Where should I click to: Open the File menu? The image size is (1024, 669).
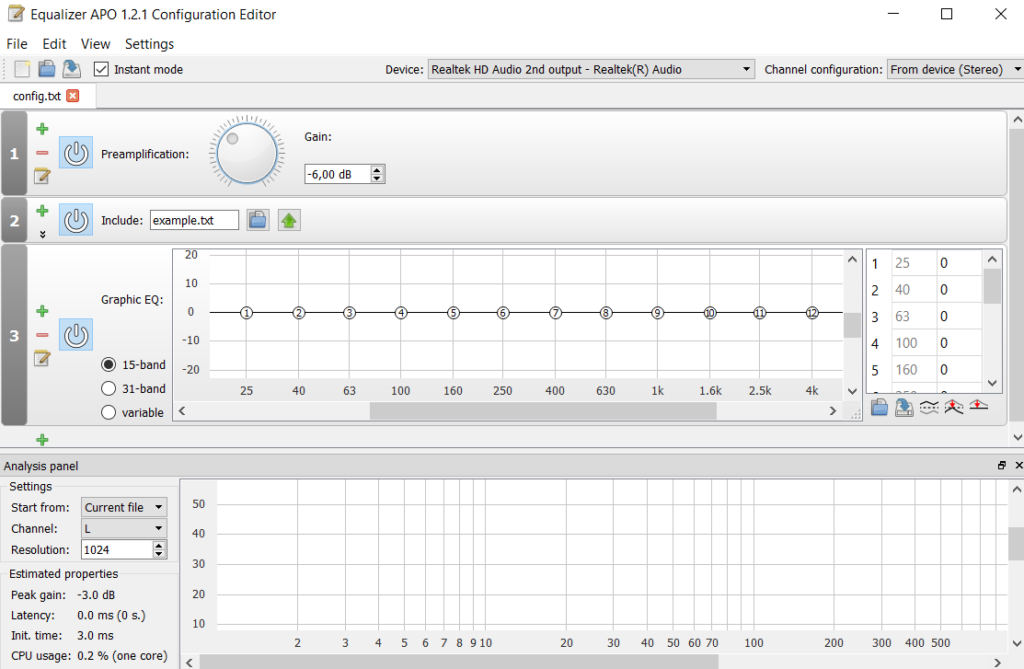pyautogui.click(x=17, y=44)
